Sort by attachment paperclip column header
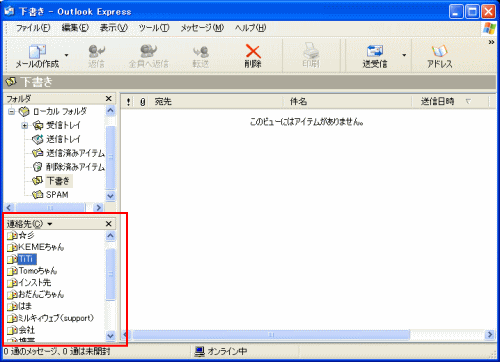Image resolution: width=500 pixels, height=362 pixels. (x=143, y=102)
